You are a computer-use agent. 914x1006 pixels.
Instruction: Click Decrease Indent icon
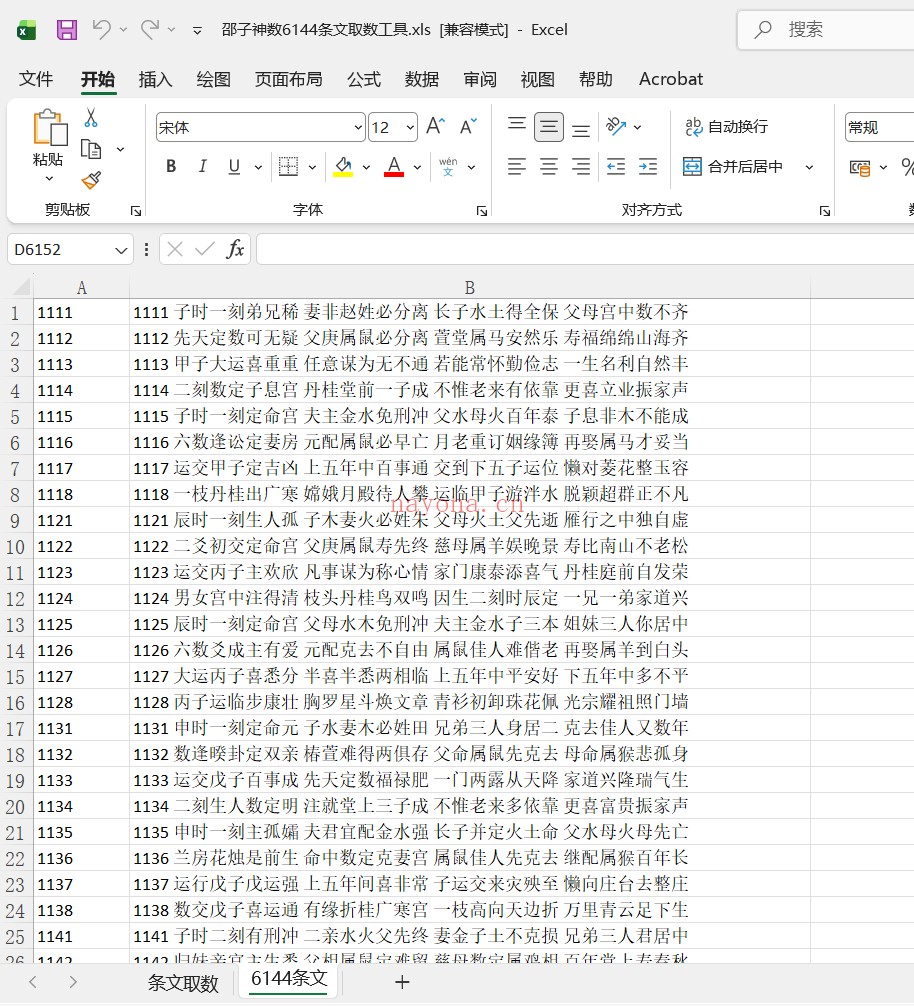(616, 167)
